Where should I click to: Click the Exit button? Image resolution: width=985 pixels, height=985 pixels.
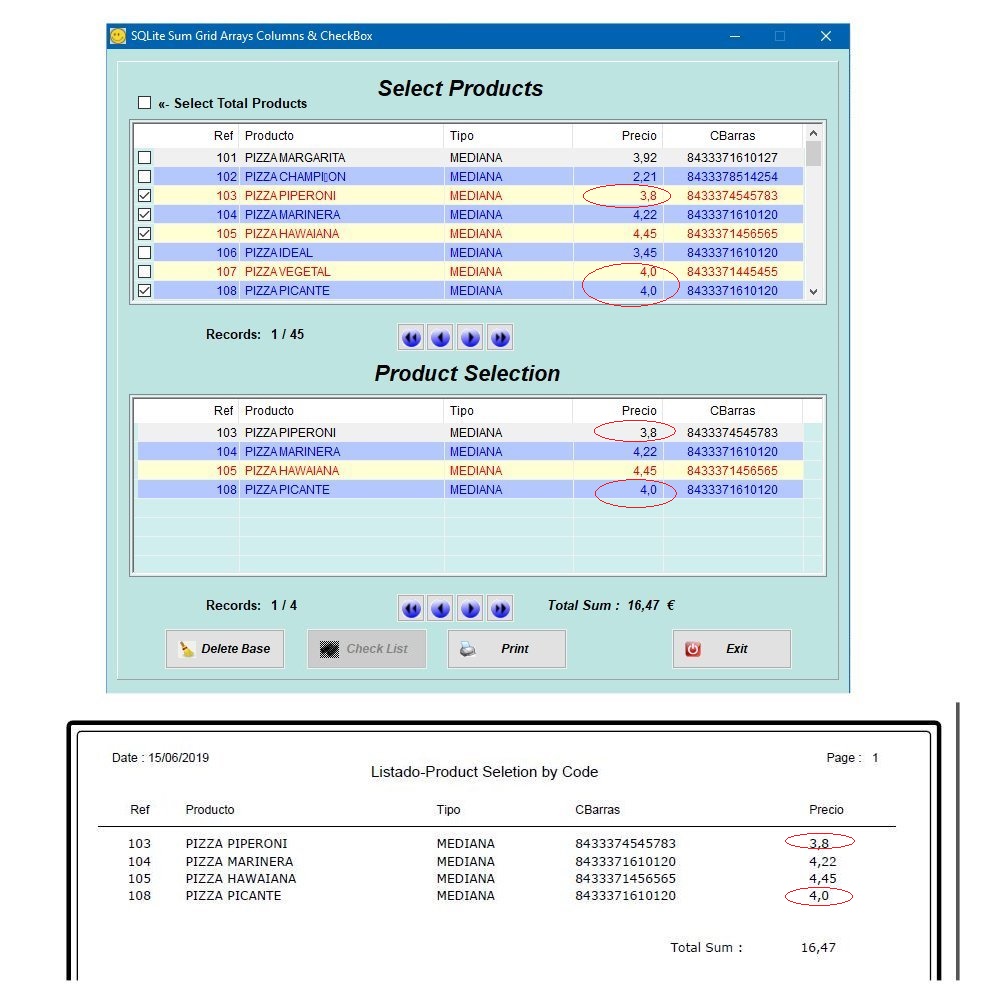pyautogui.click(x=731, y=649)
